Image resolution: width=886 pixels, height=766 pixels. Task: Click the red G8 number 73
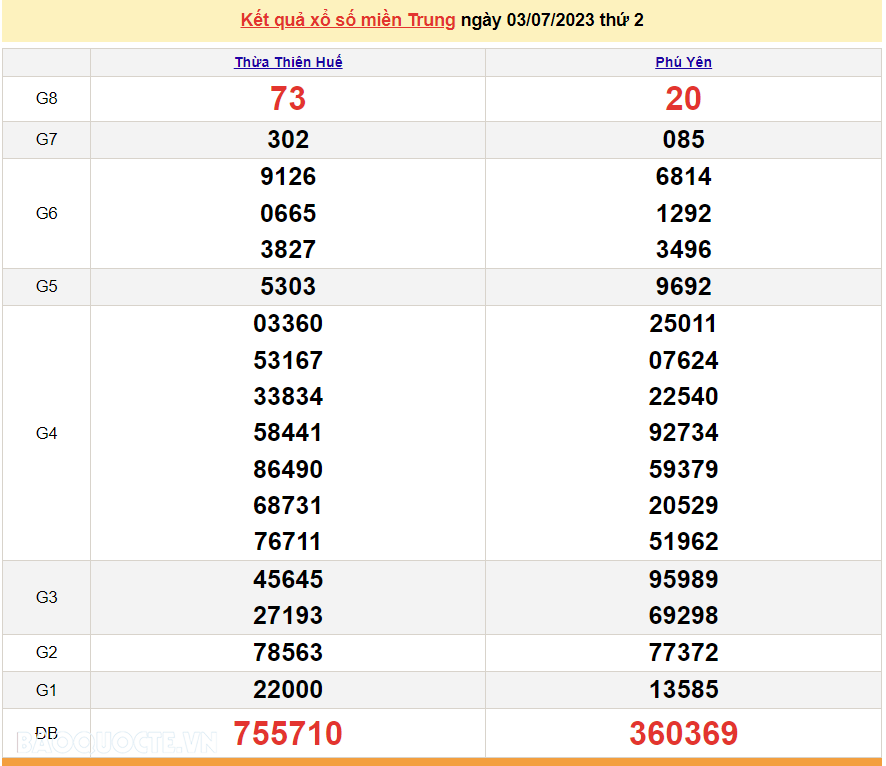(x=288, y=99)
